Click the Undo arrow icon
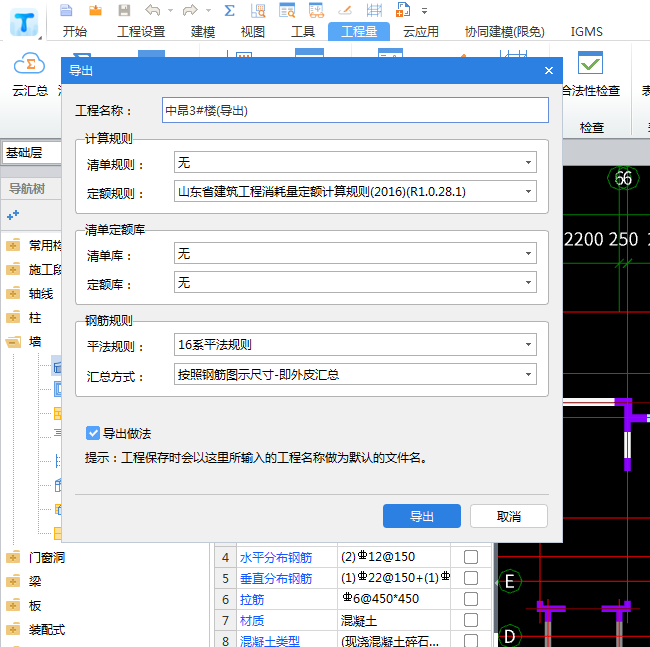 pyautogui.click(x=153, y=10)
